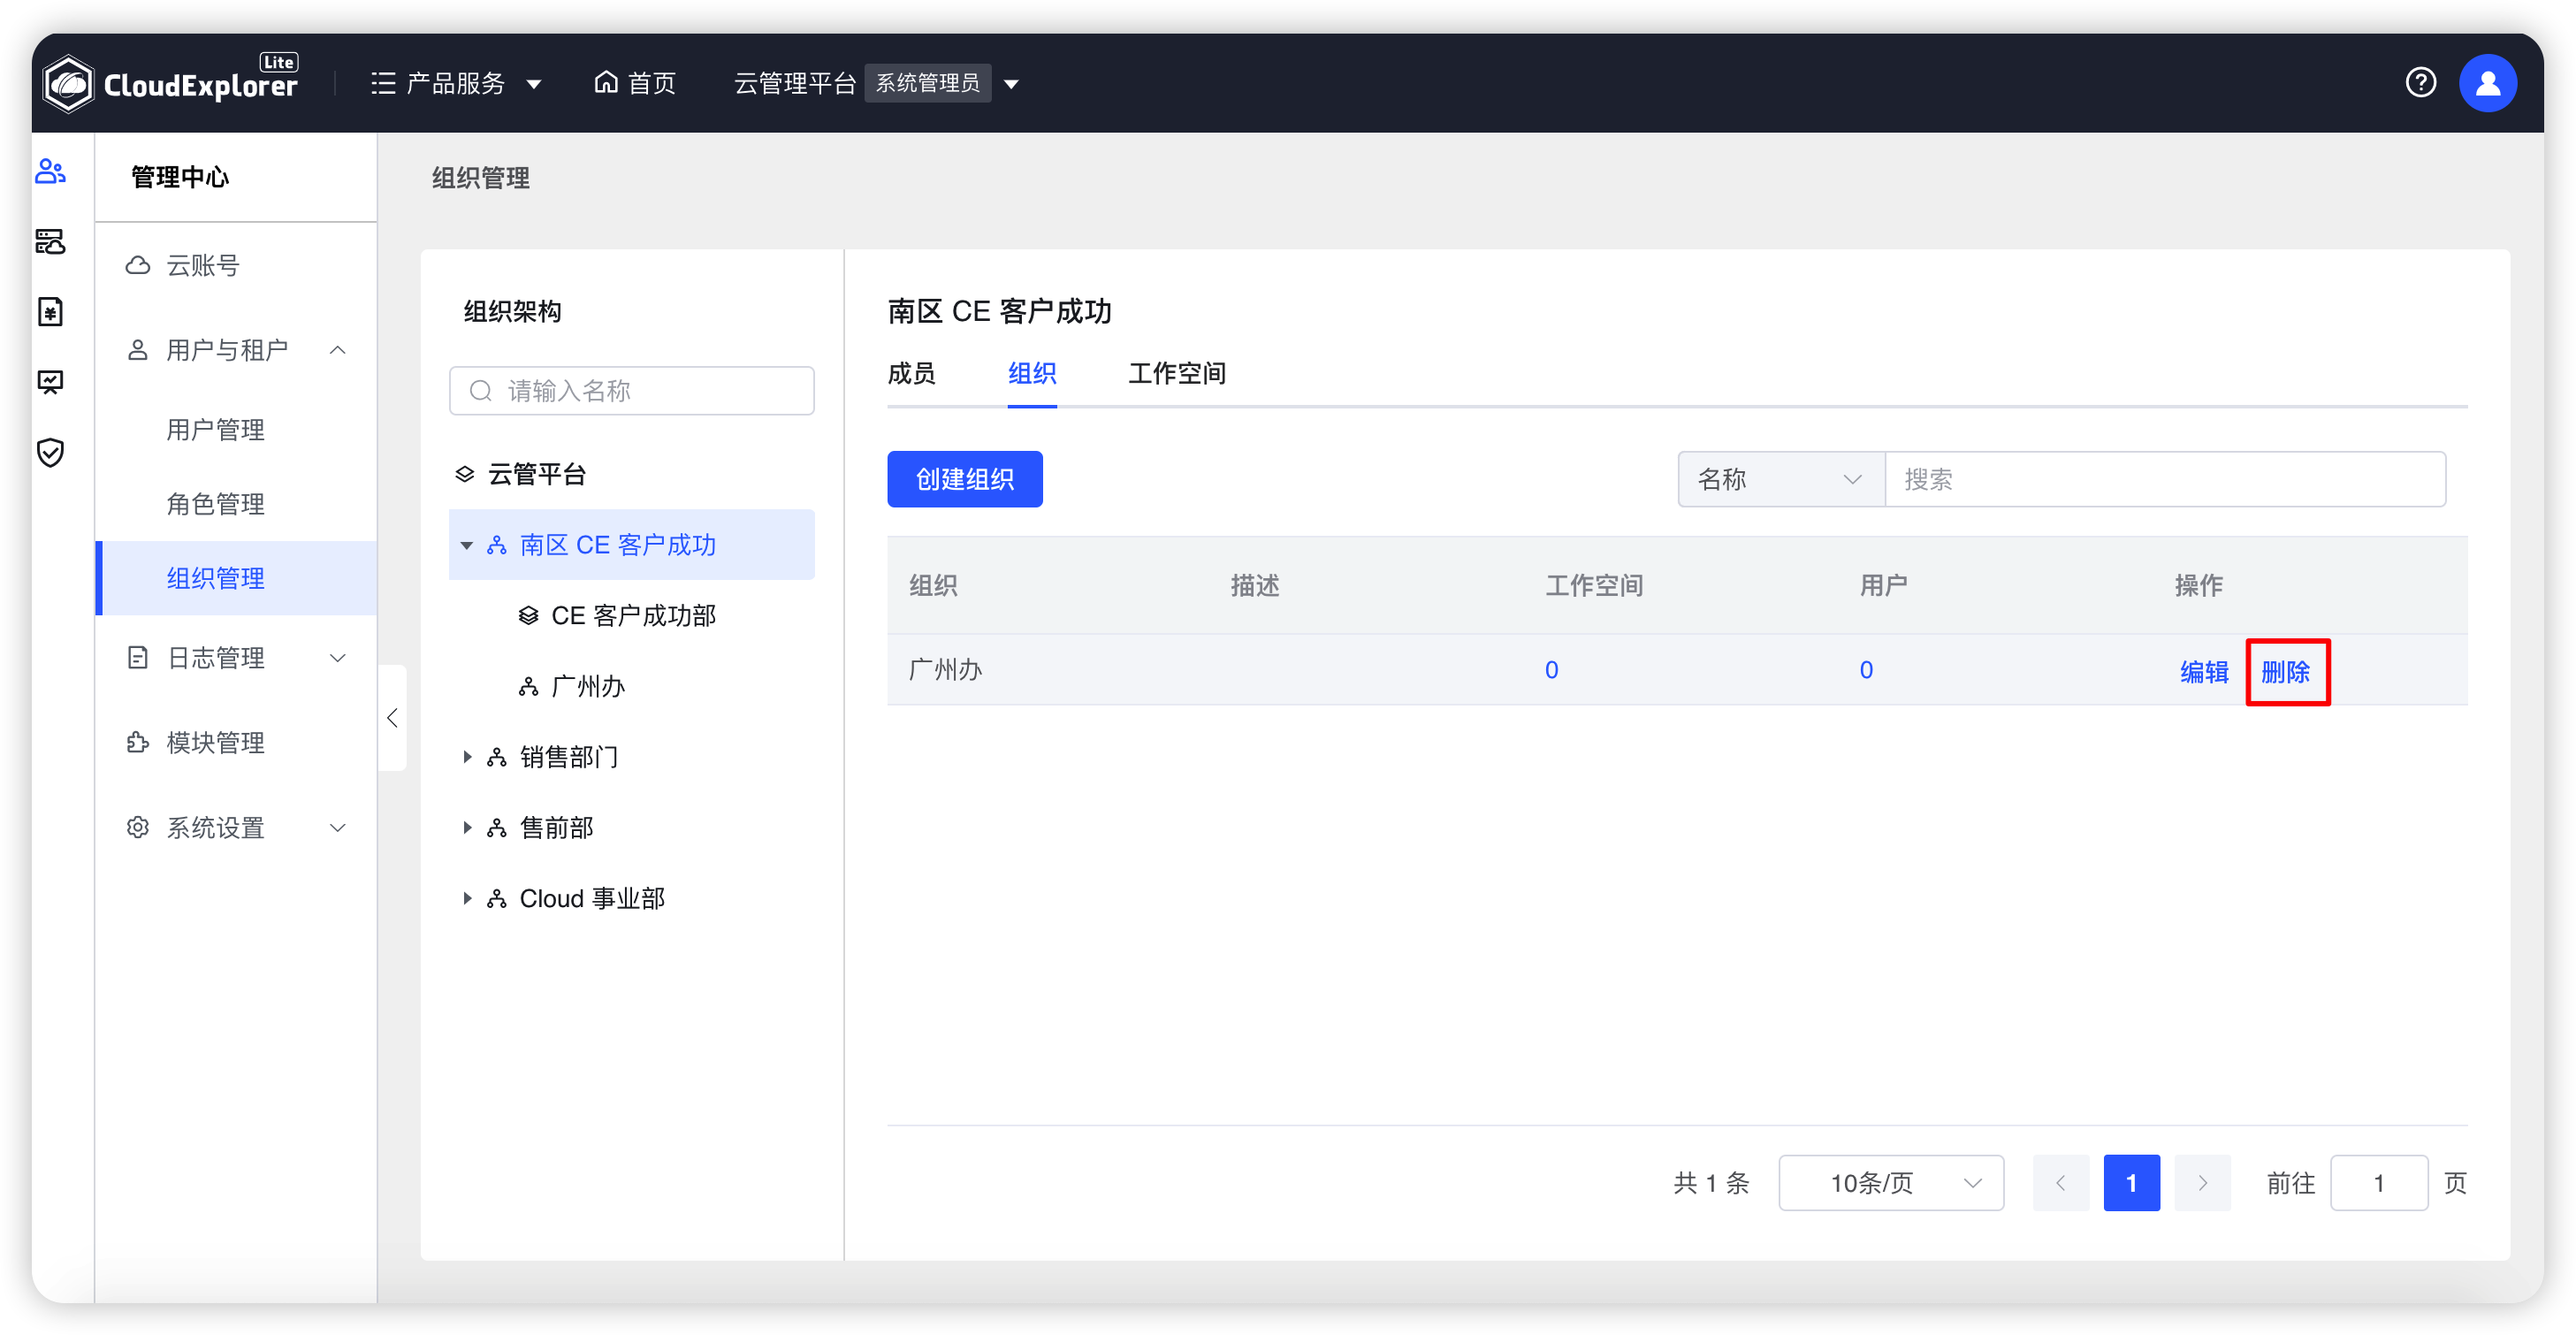2576x1335 pixels.
Task: Click the 产品服务 list icon
Action: click(x=383, y=83)
